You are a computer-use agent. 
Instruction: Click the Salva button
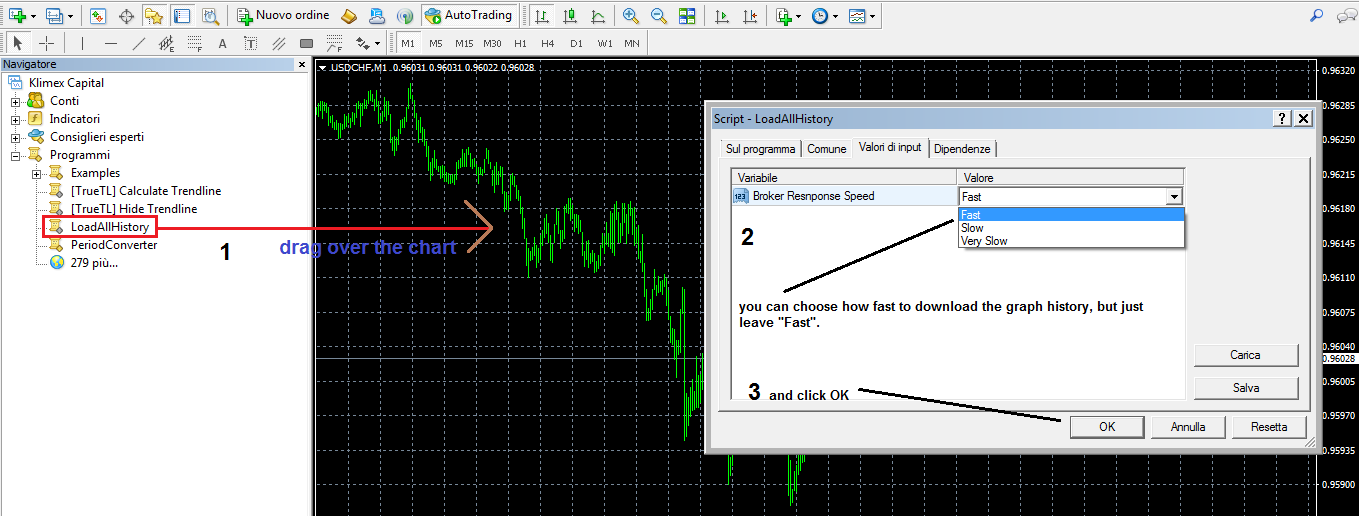tap(1245, 388)
